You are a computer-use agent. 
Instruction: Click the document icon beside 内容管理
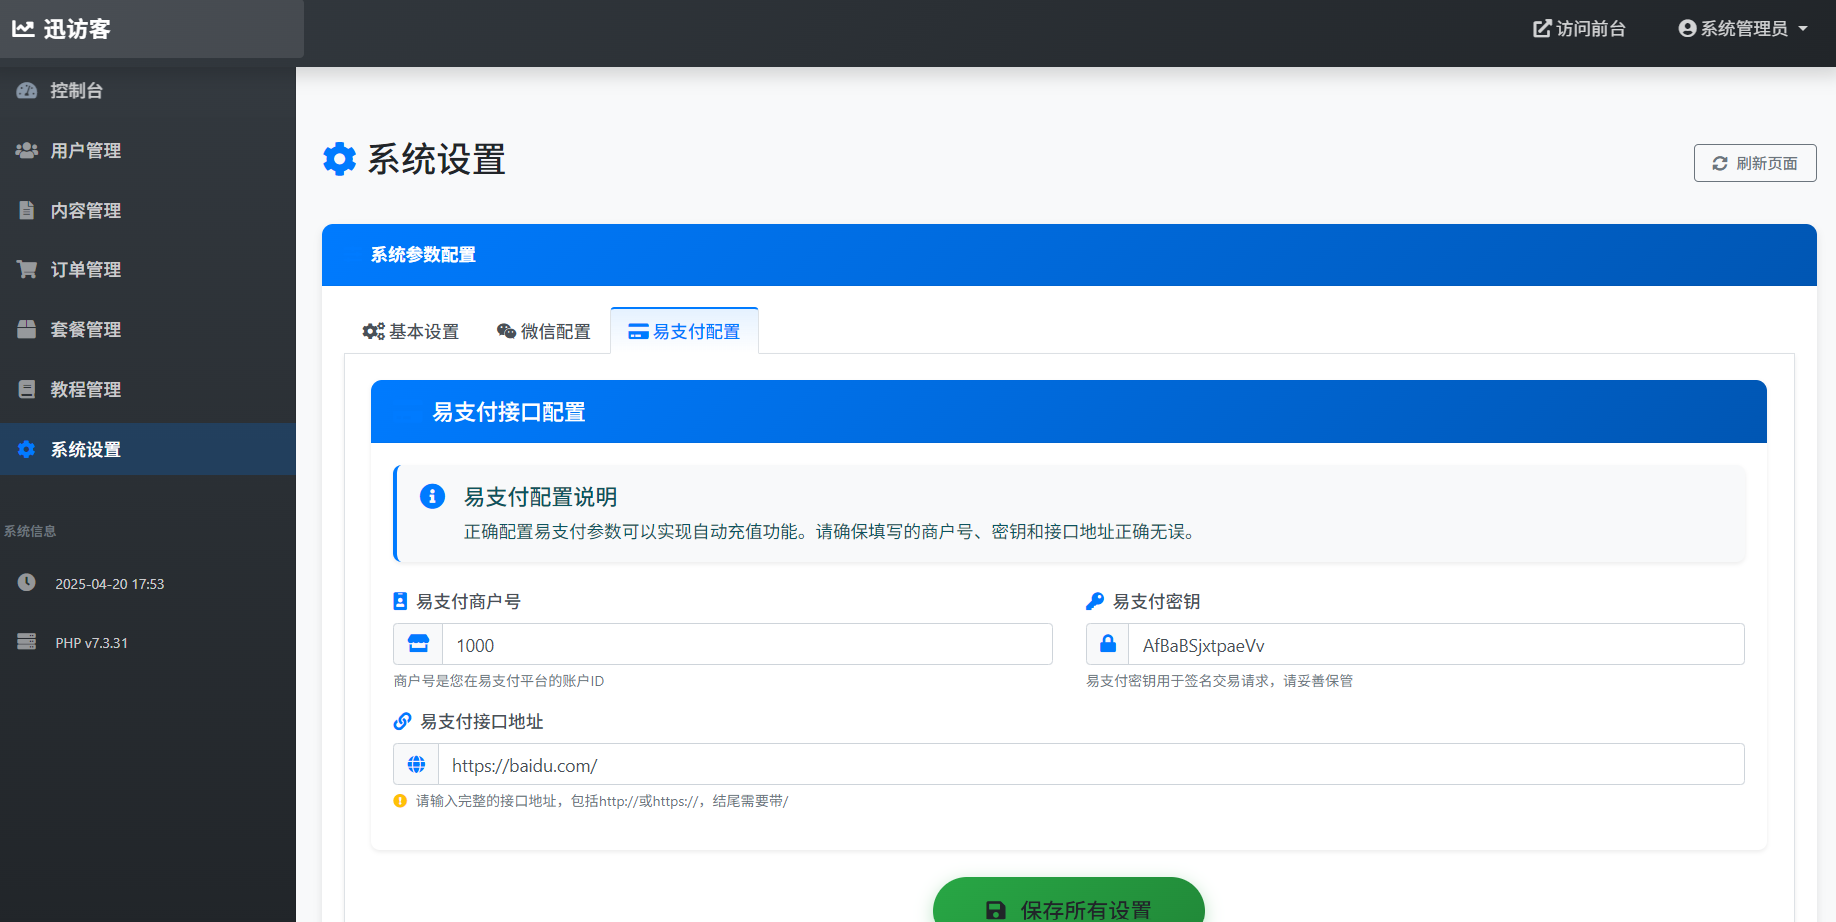click(x=27, y=210)
